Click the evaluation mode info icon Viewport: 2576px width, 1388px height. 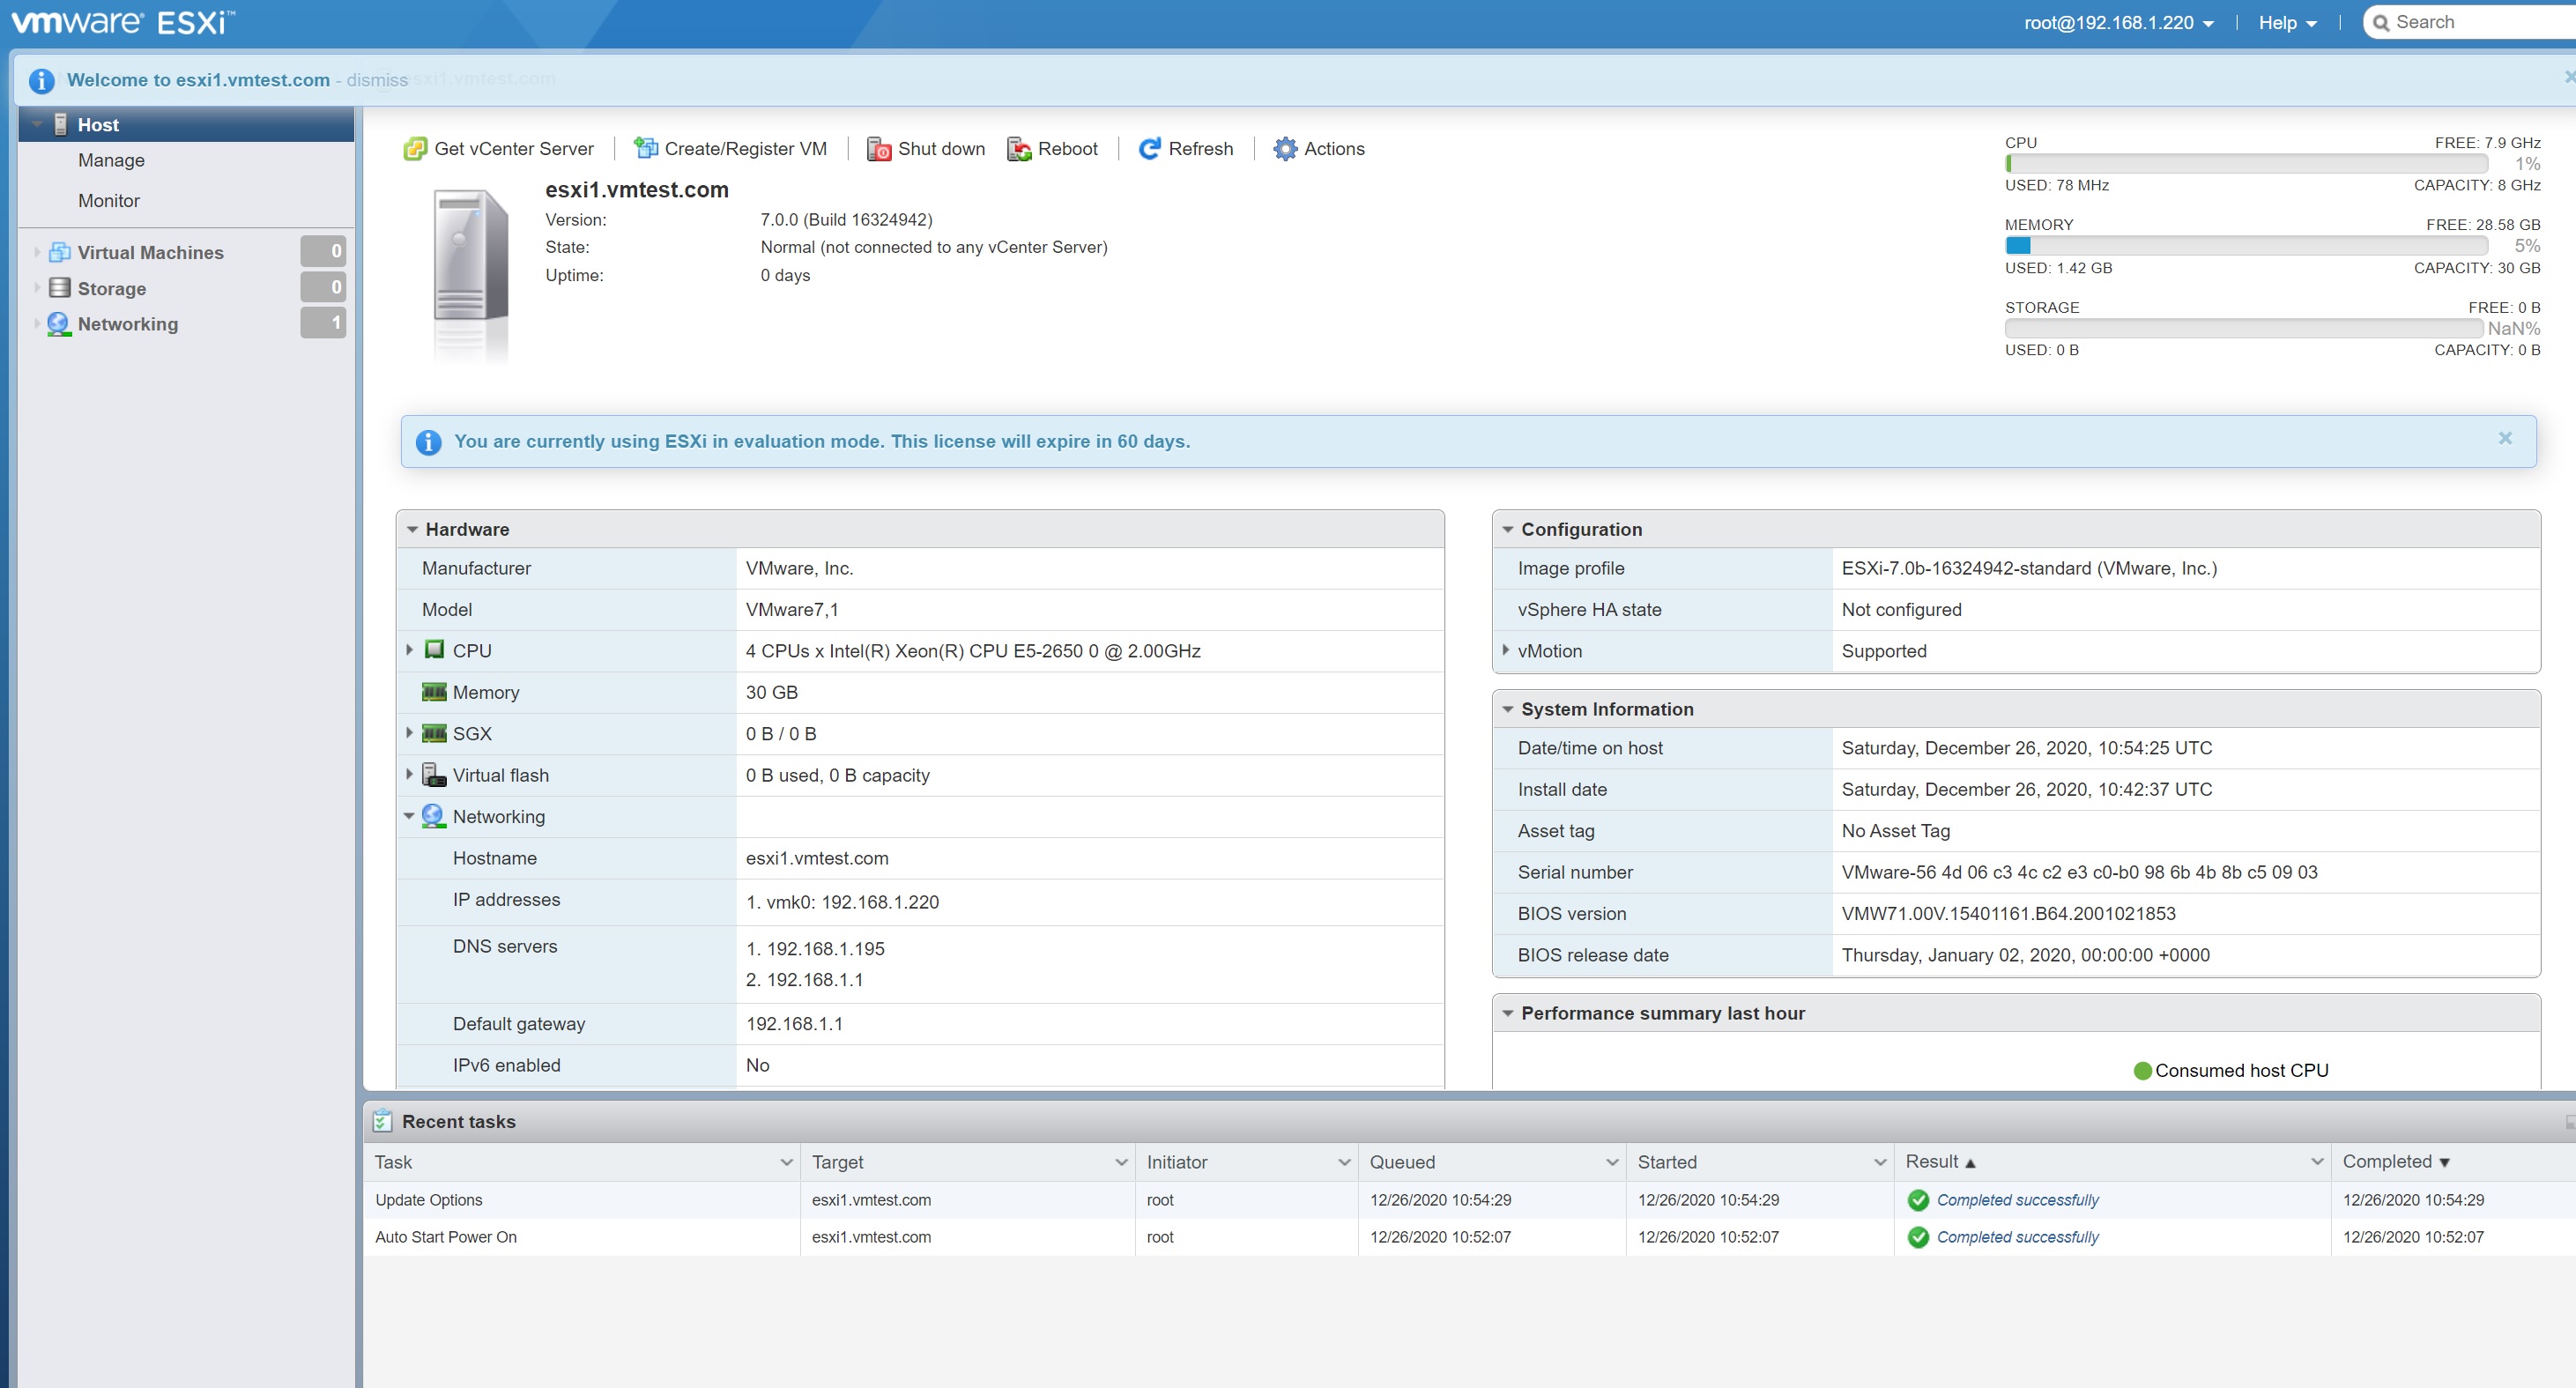click(428, 442)
